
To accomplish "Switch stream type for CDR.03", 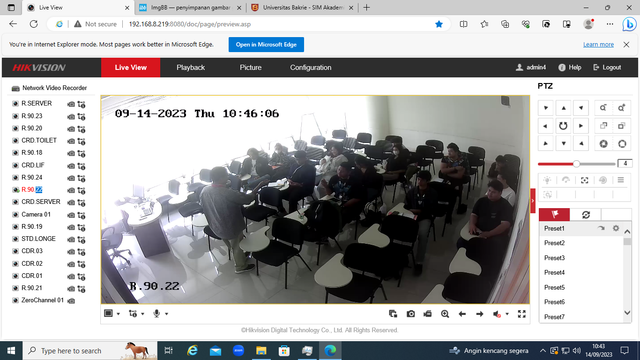I will (82, 252).
